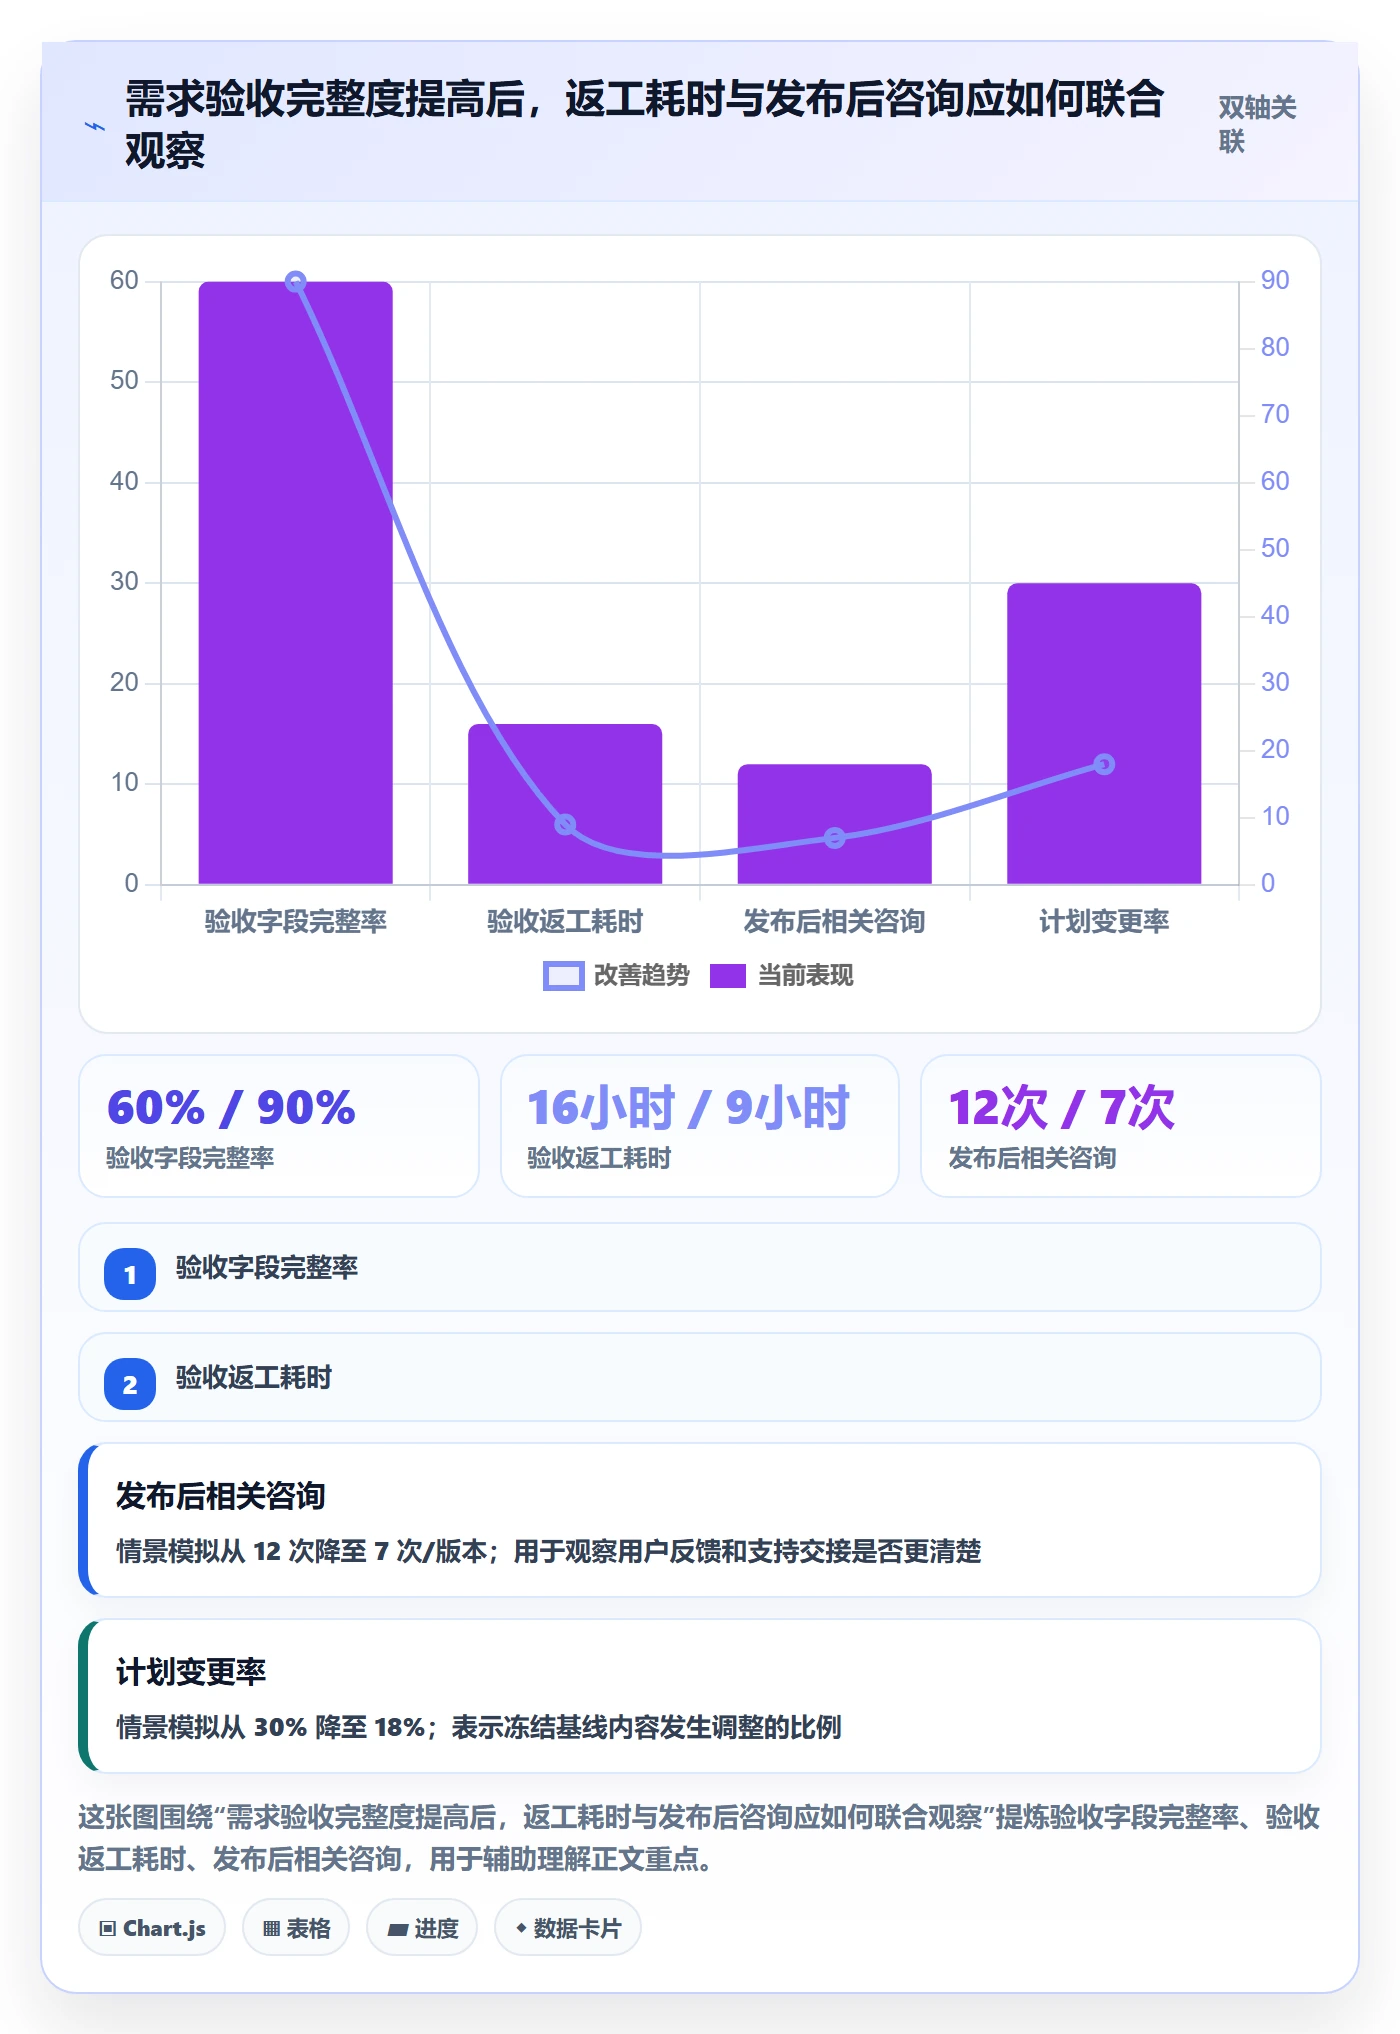The height and width of the screenshot is (2034, 1400).
Task: Click the trend point atop the 验收字段完整率 bar
Action: [295, 282]
